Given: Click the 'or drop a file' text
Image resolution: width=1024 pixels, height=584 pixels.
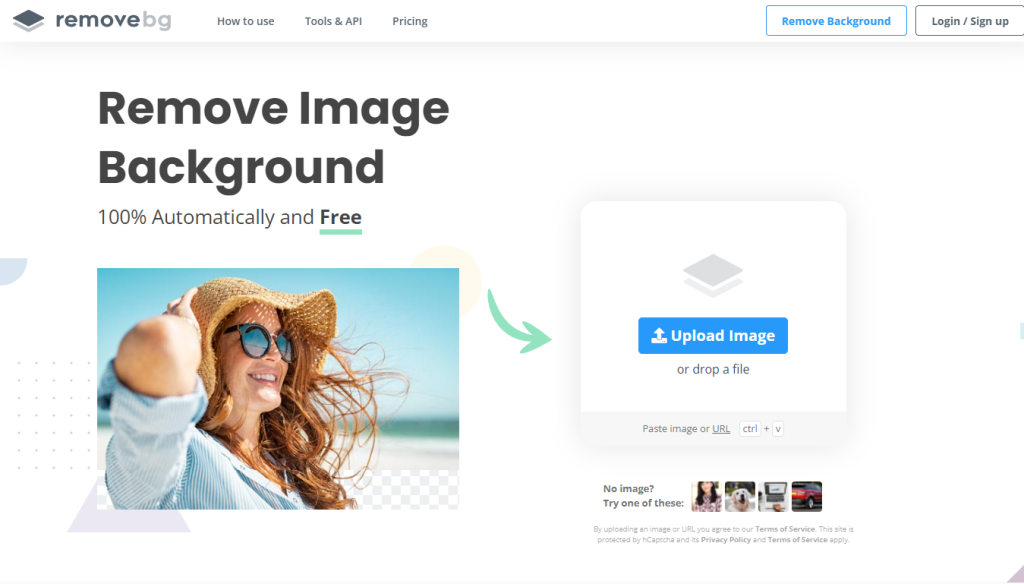Looking at the screenshot, I should pyautogui.click(x=712, y=369).
